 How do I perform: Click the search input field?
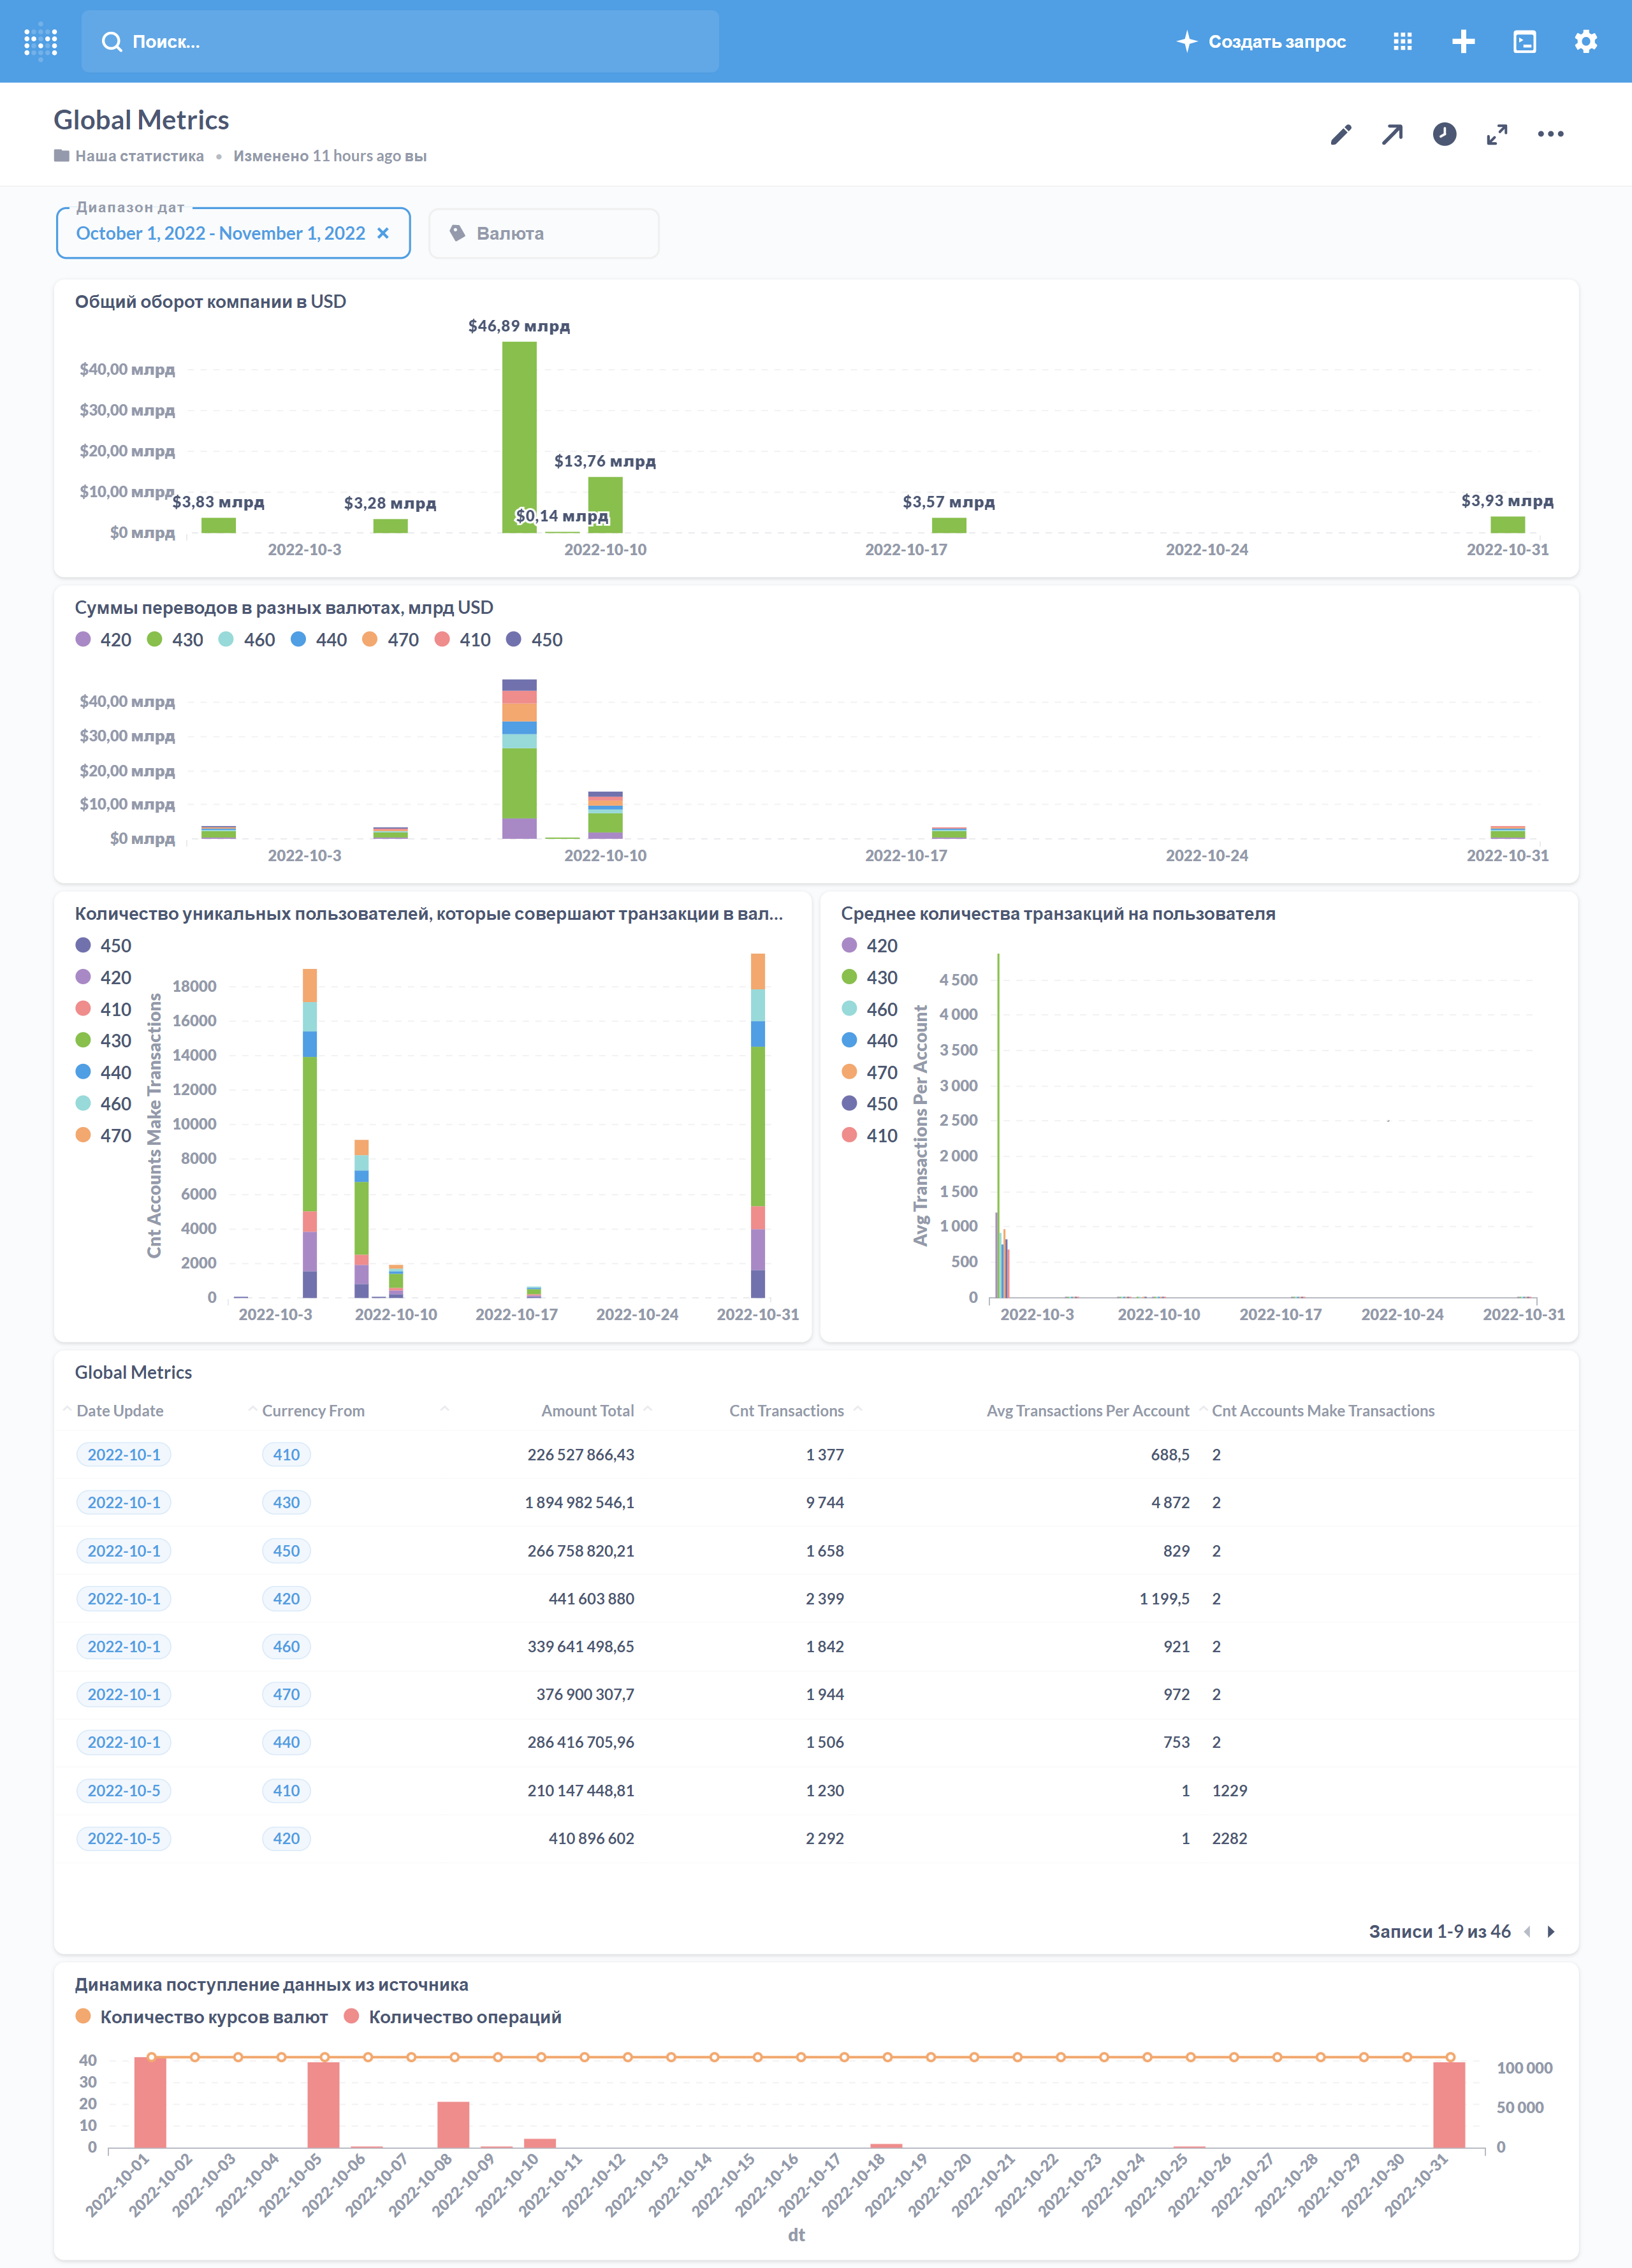click(400, 41)
